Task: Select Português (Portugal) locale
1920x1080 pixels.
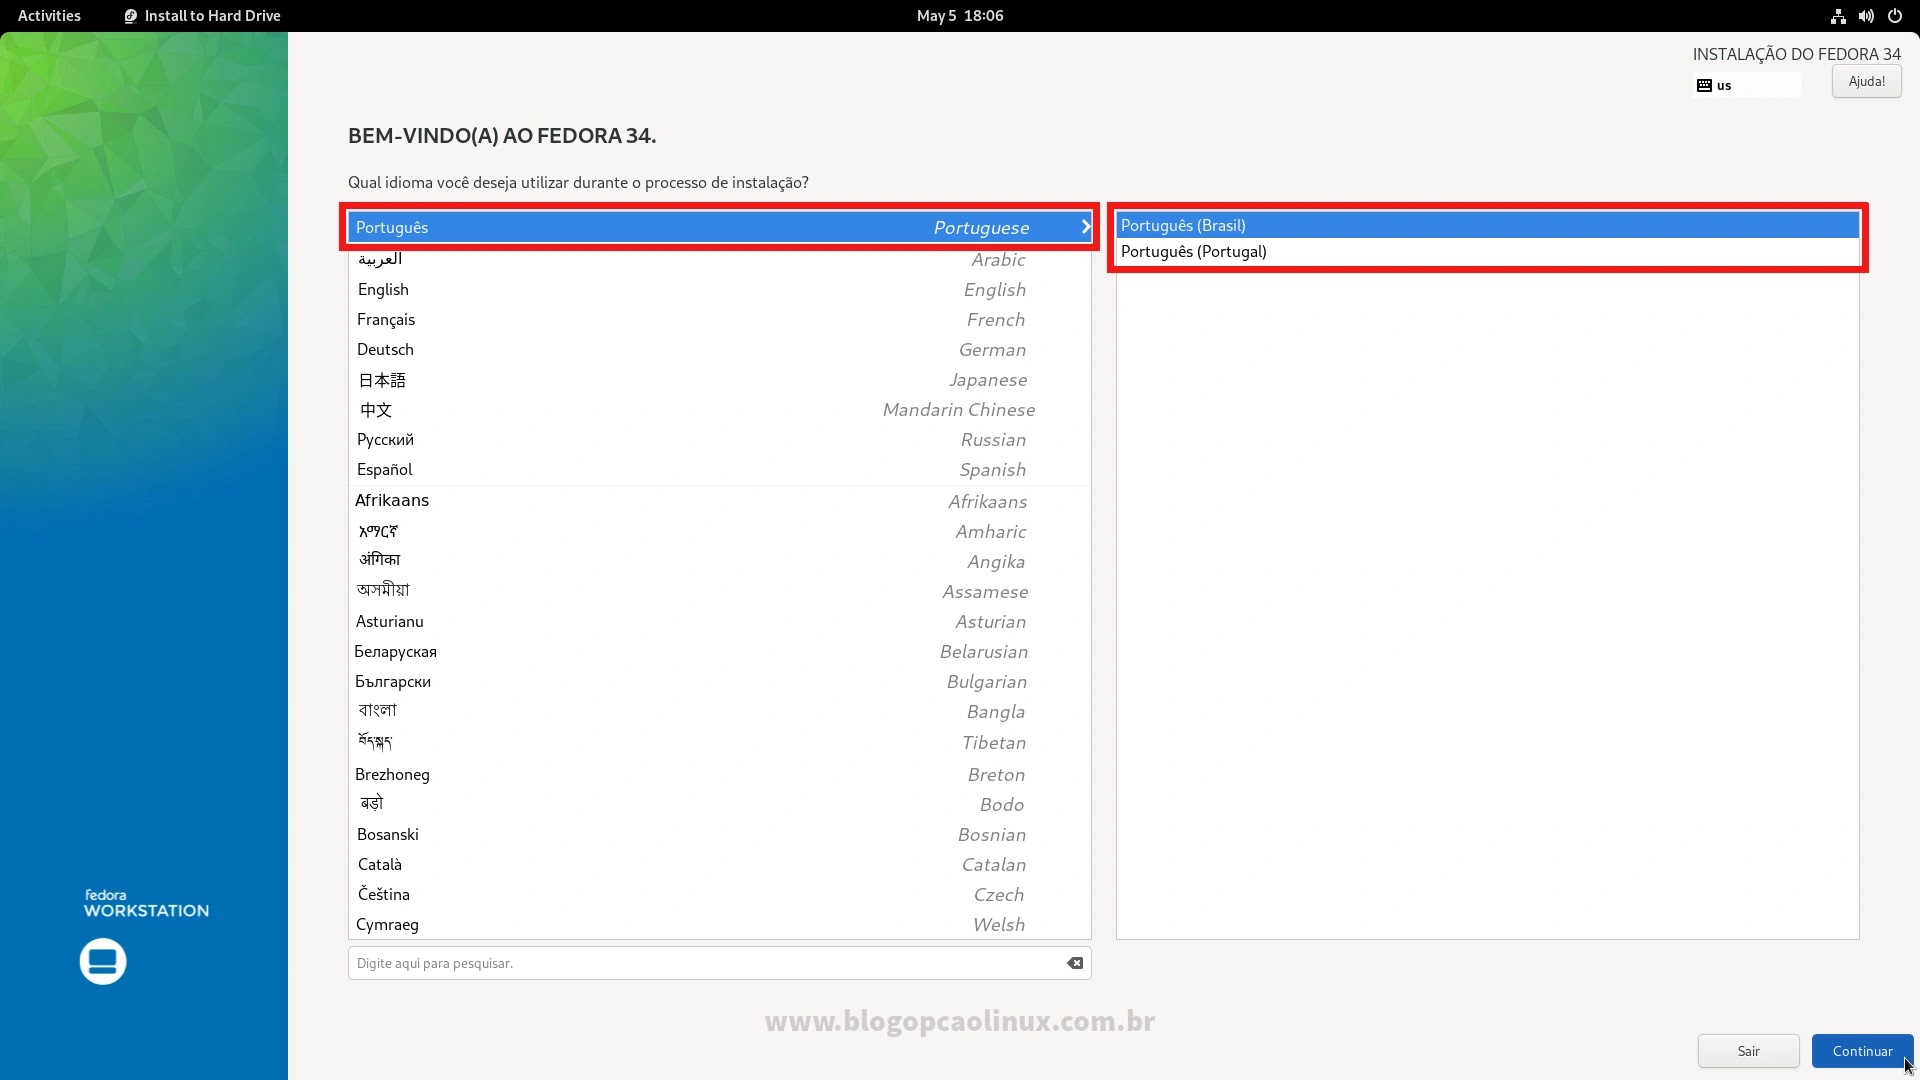Action: (x=1487, y=252)
